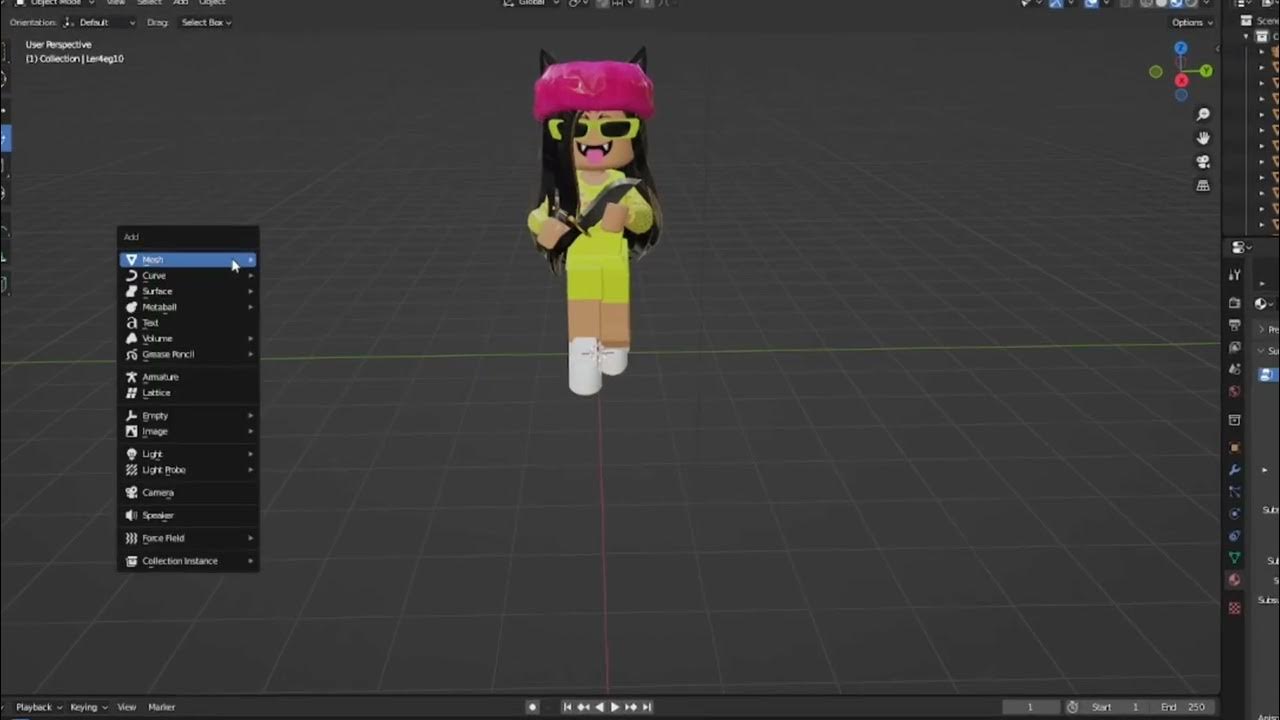Open the viewport Options dropdown
The height and width of the screenshot is (720, 1280).
coord(1192,22)
